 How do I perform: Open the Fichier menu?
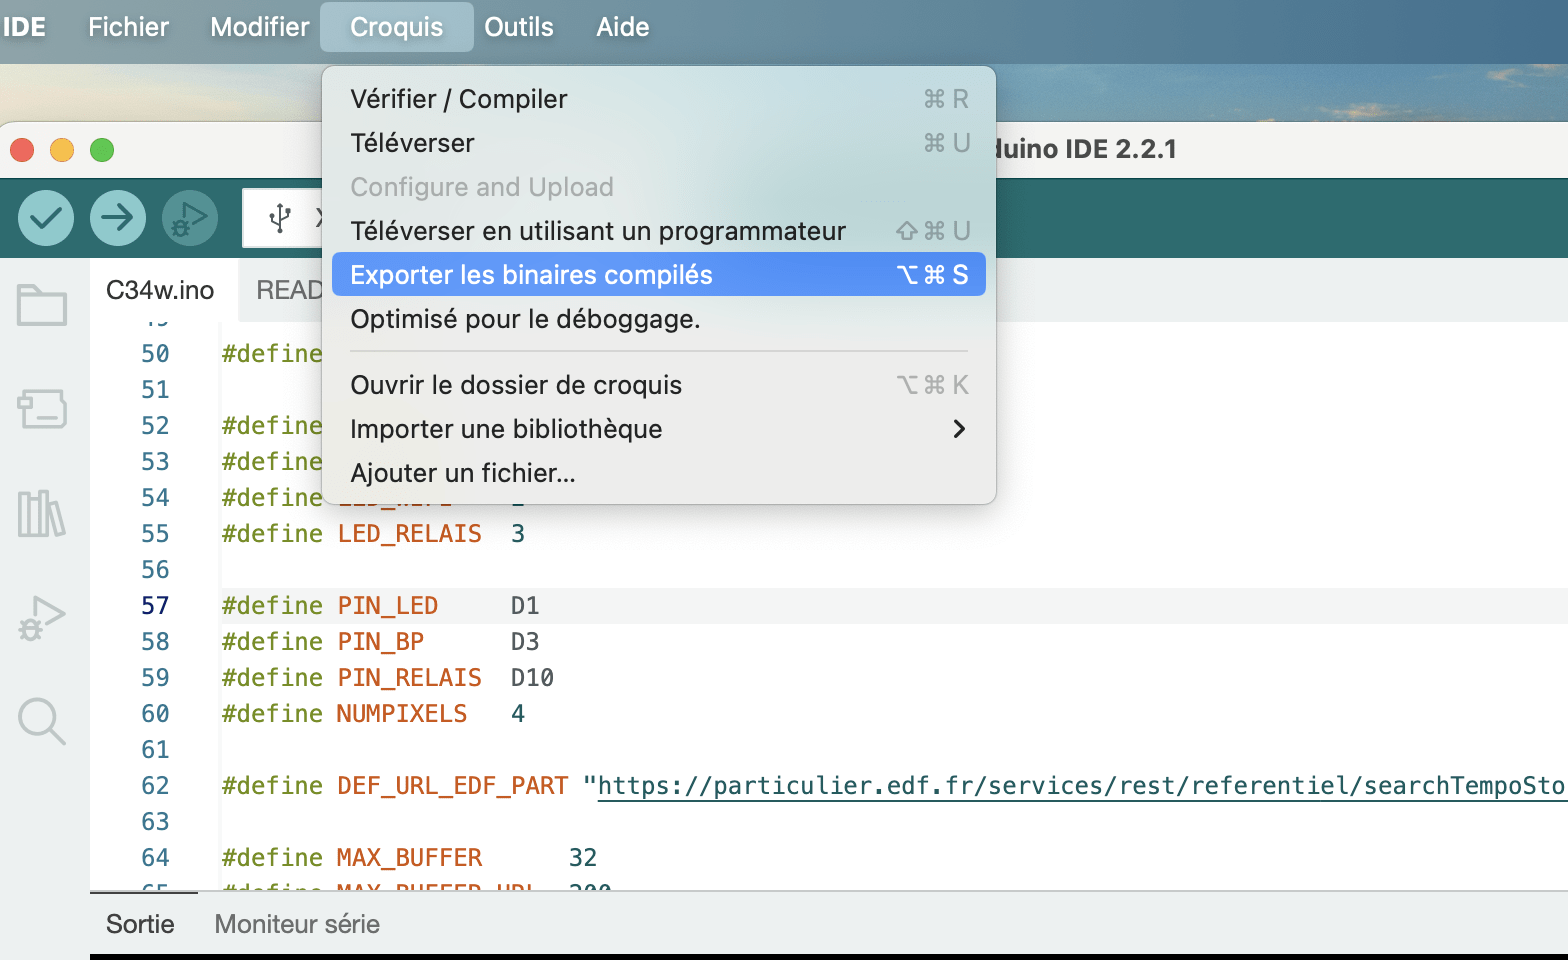(x=128, y=27)
